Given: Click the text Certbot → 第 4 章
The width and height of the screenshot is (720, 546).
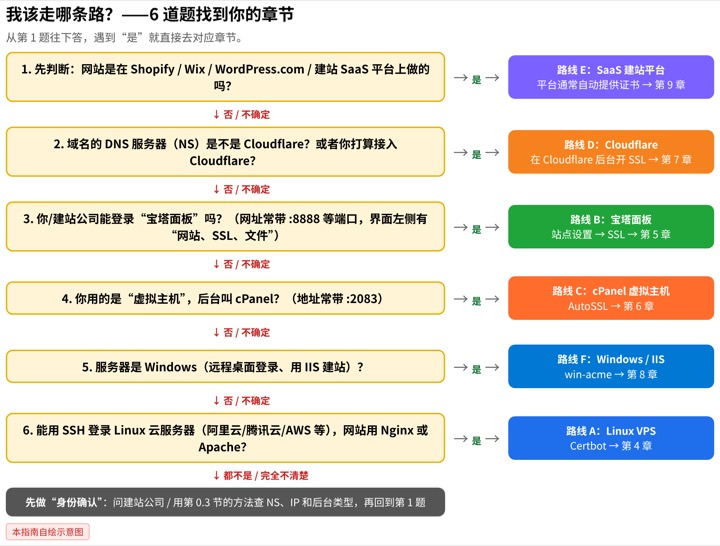Looking at the screenshot, I should (611, 446).
